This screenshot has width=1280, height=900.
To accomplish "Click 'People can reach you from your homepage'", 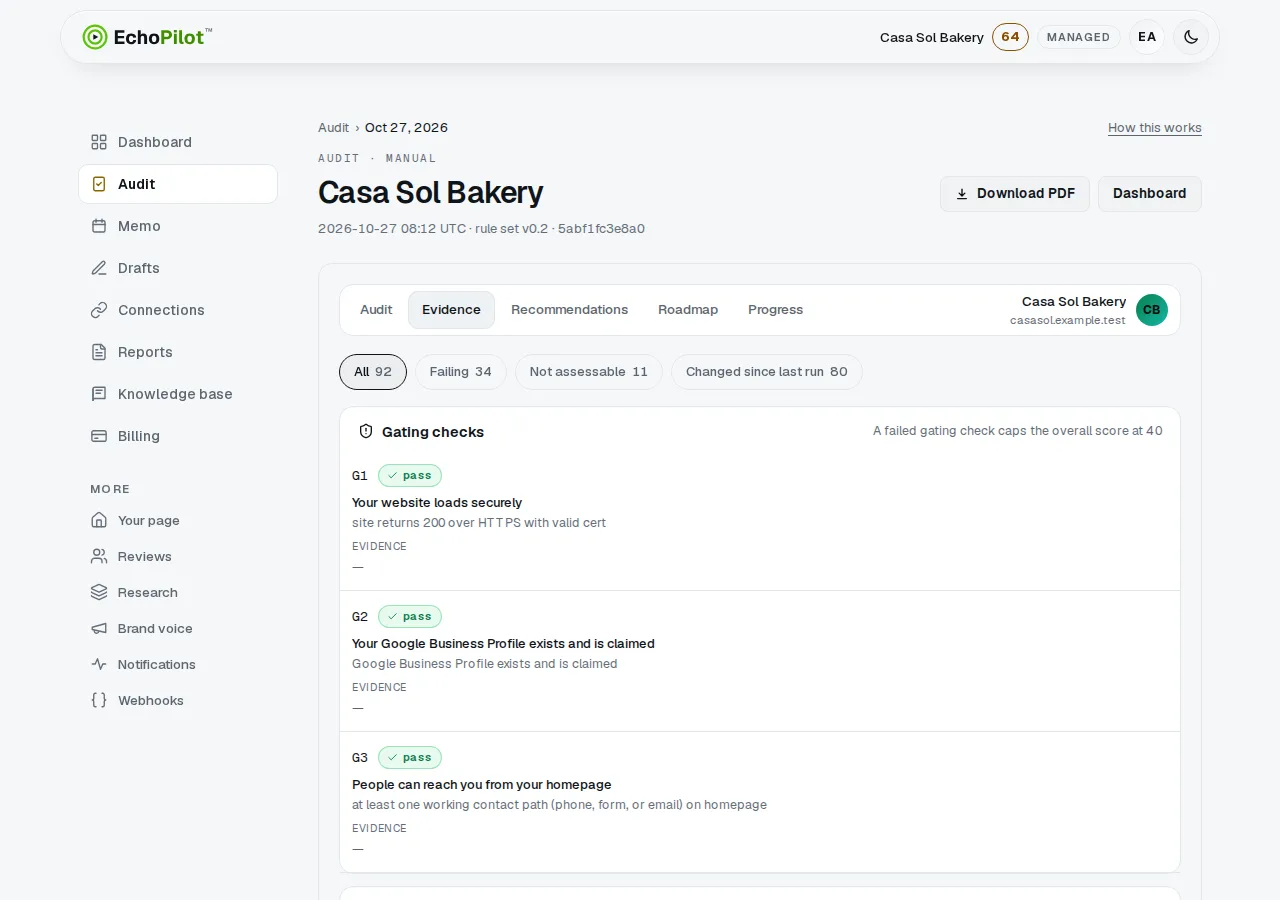I will coord(482,785).
